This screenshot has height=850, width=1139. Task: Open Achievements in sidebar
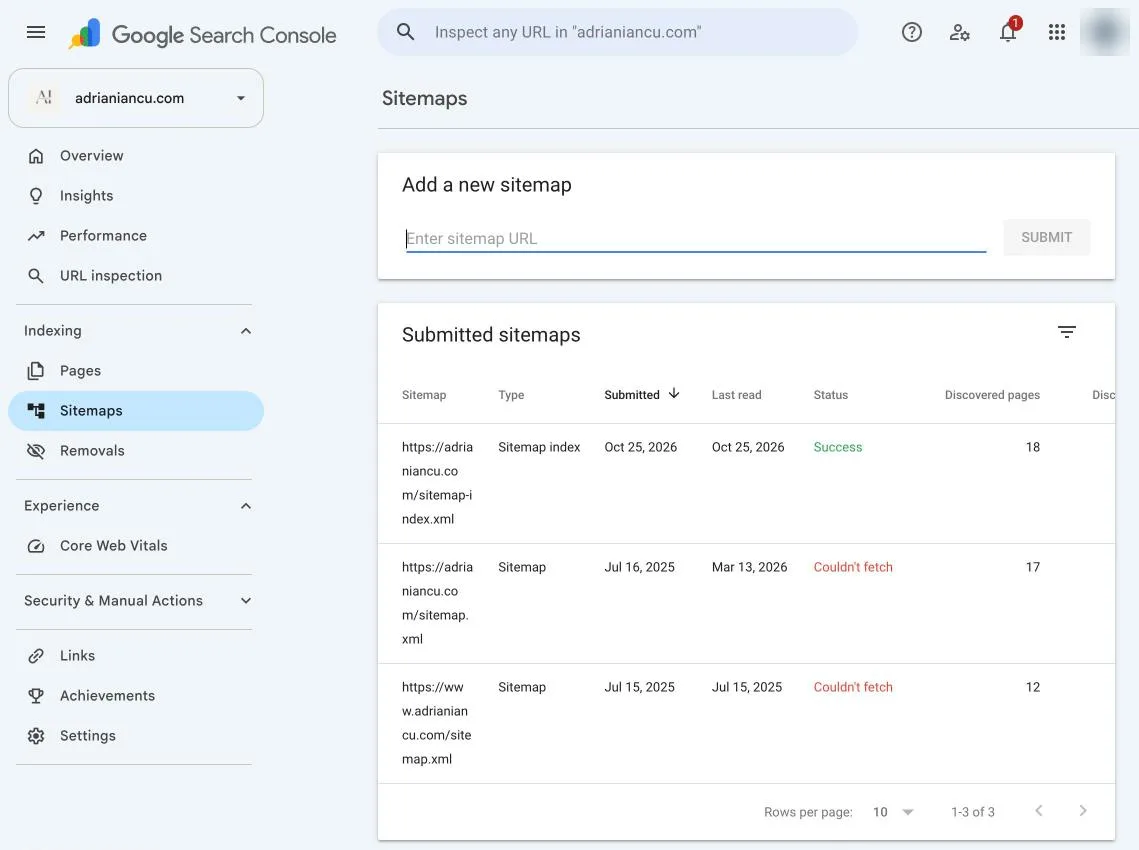[136, 695]
